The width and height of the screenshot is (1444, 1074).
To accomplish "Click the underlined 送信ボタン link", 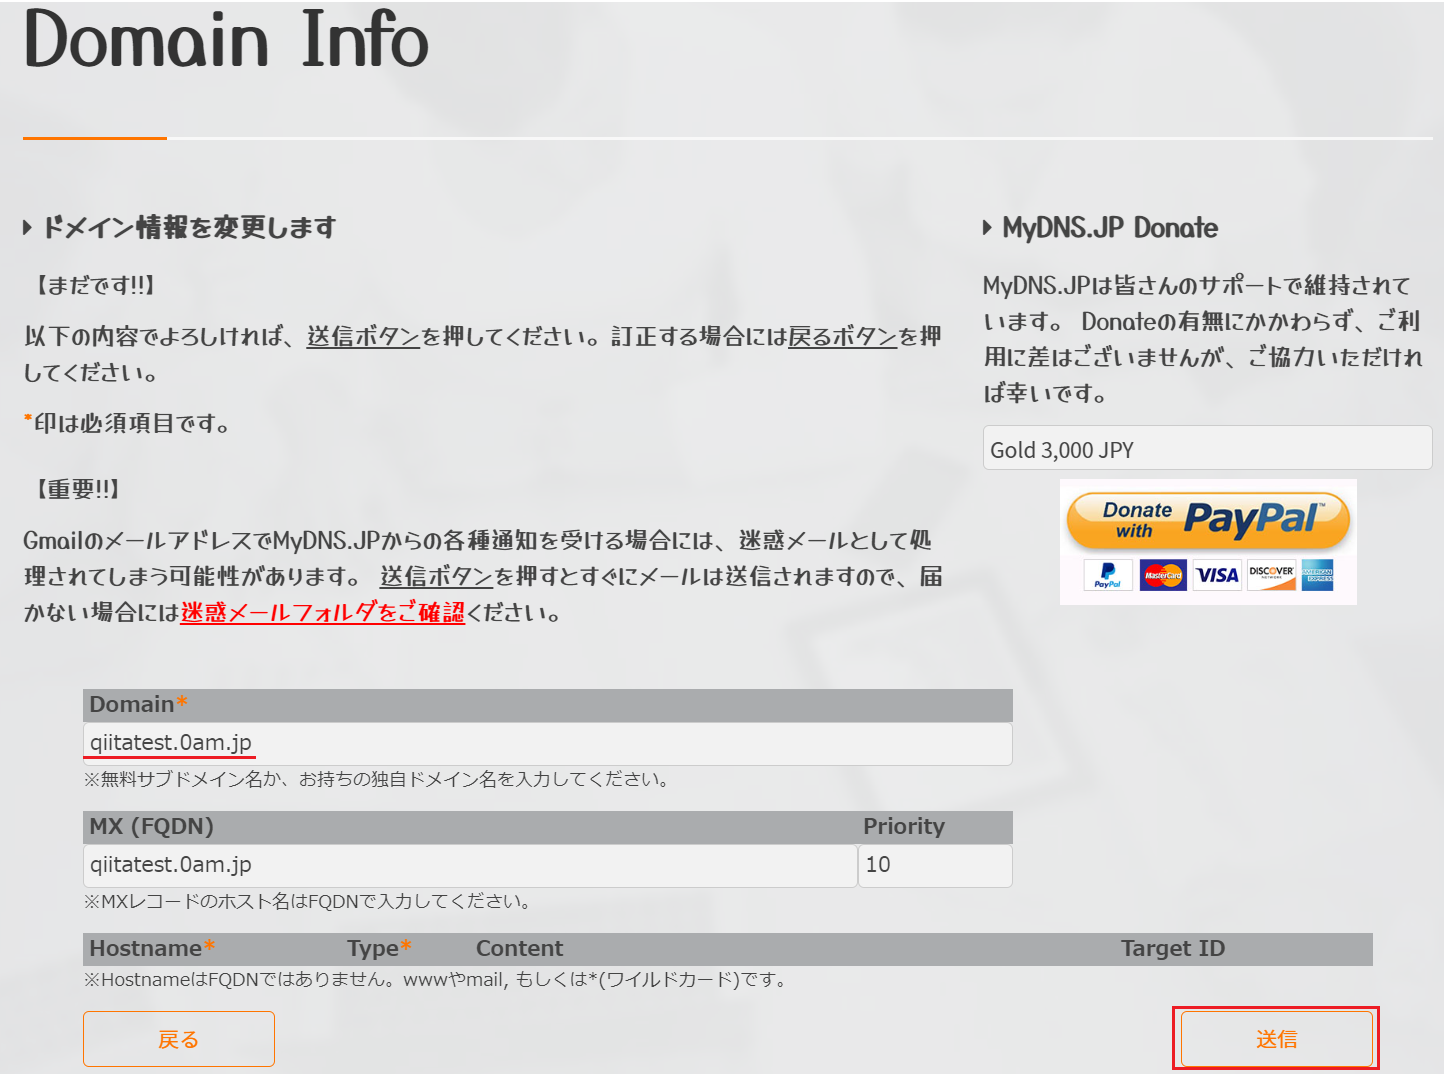I will pyautogui.click(x=363, y=336).
